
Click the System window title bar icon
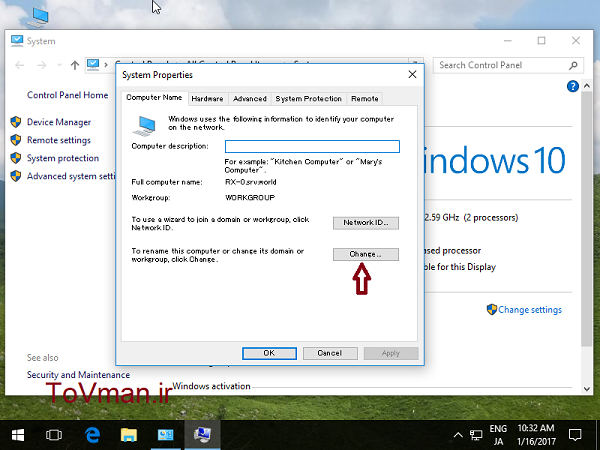pos(16,41)
